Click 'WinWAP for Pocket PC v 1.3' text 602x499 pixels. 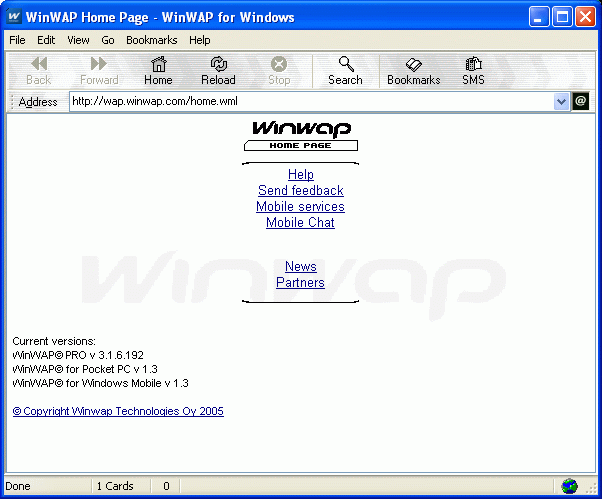[85, 369]
